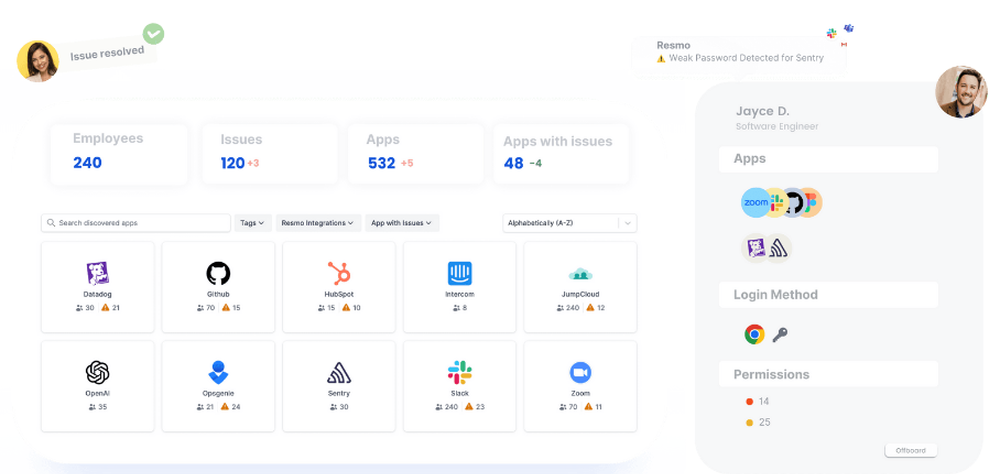Open the Datadog app card icon

click(x=98, y=273)
